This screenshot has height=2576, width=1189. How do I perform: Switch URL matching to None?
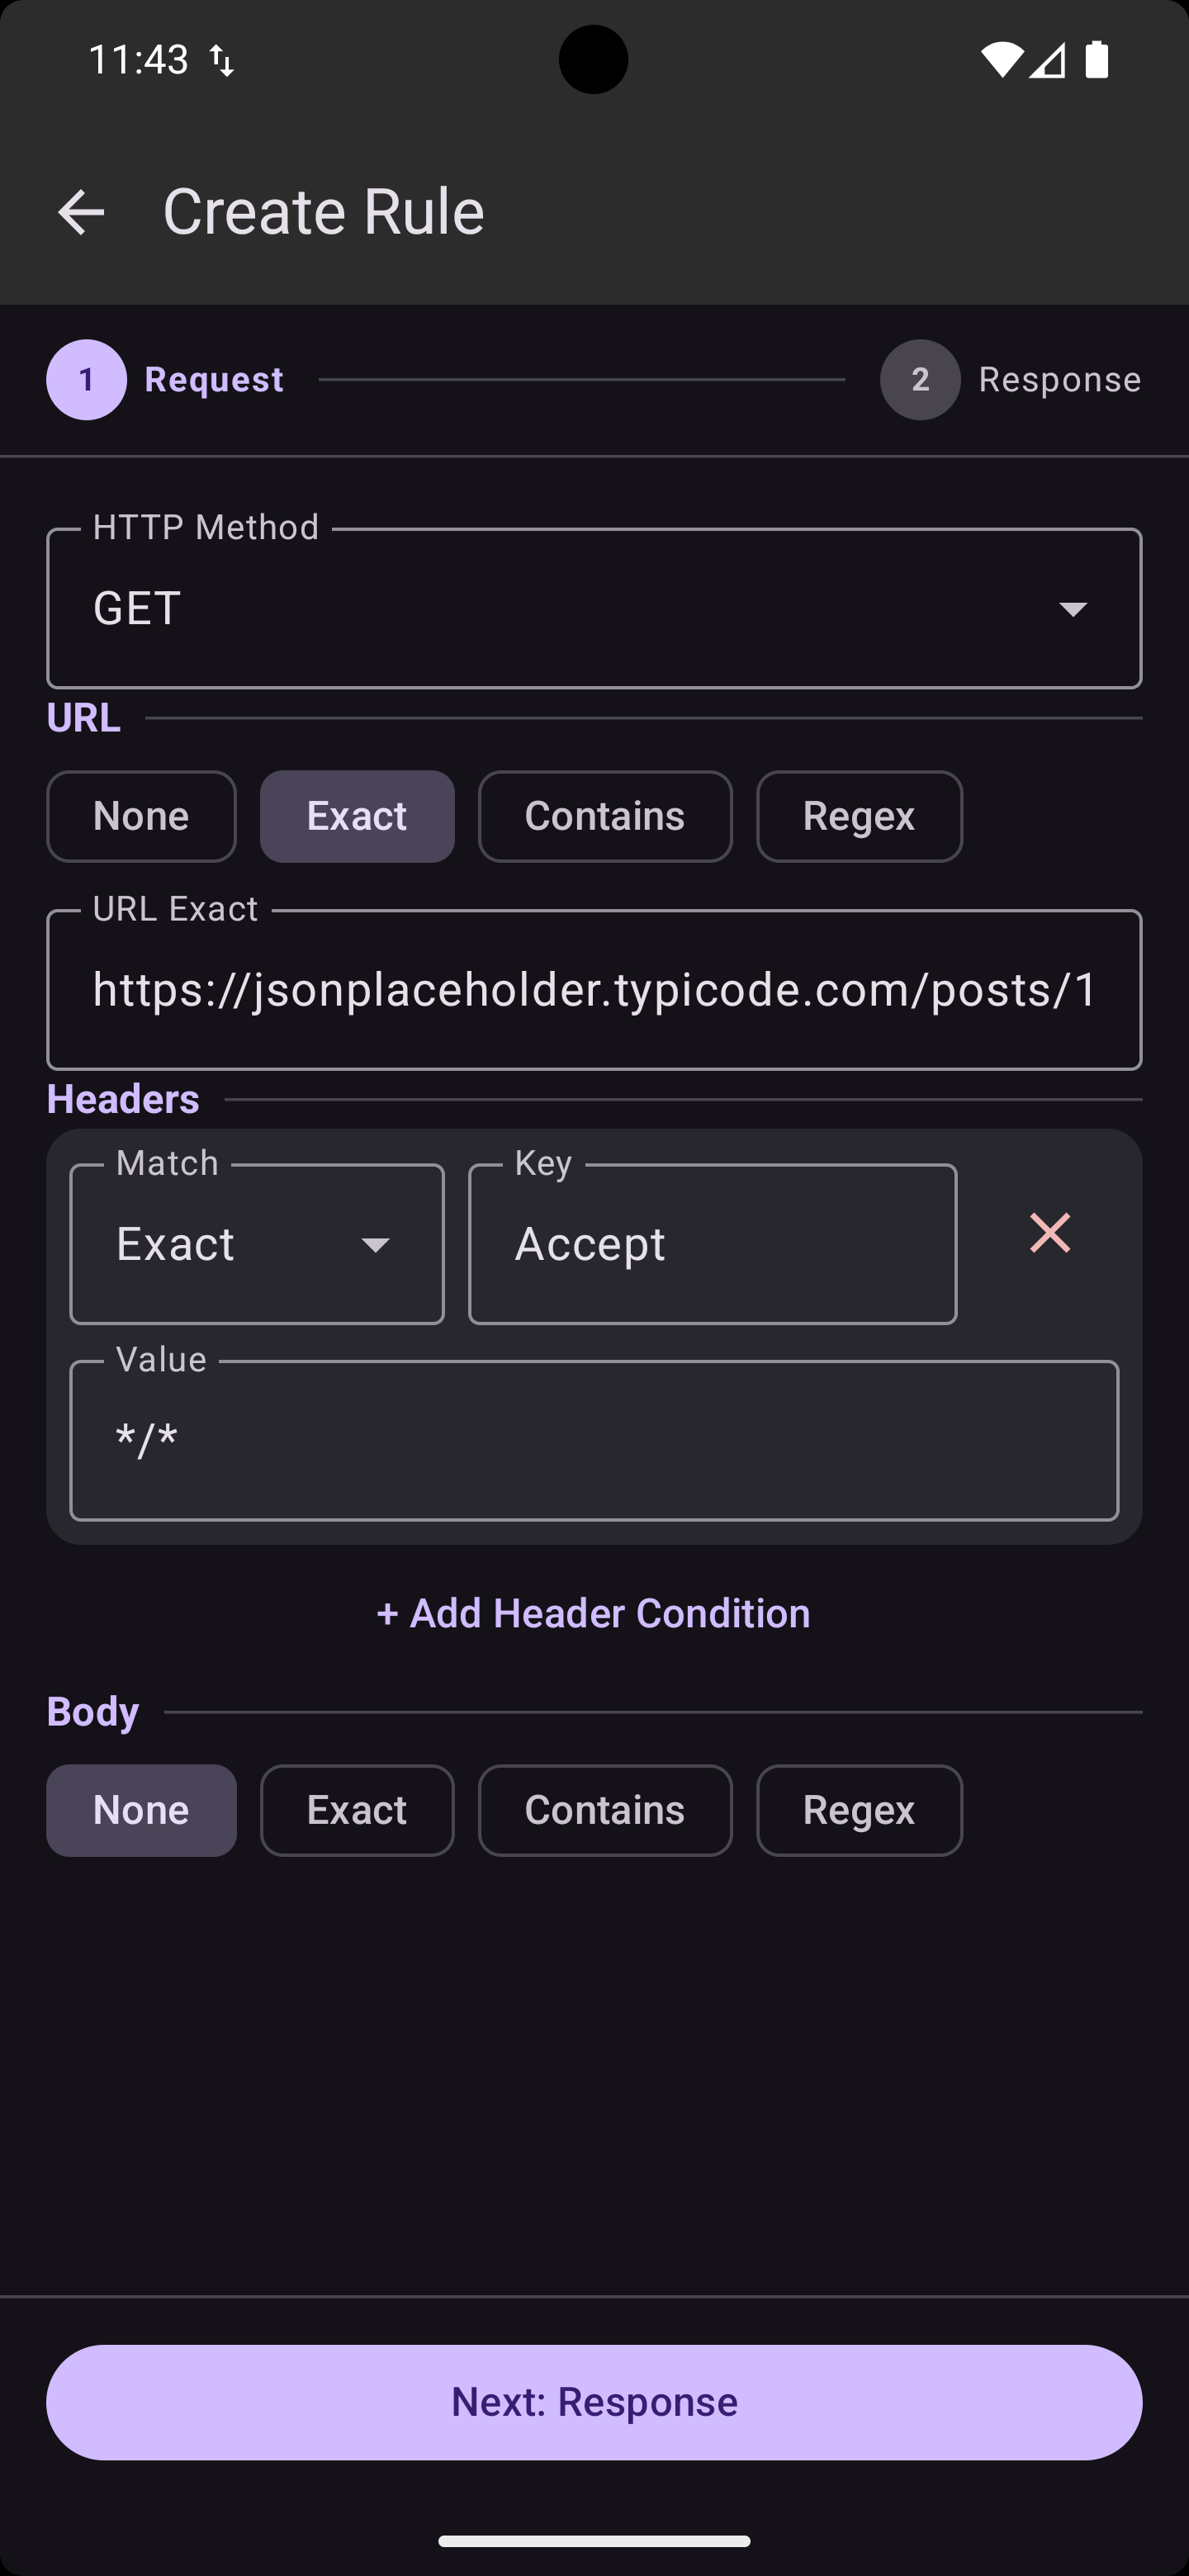pos(141,816)
